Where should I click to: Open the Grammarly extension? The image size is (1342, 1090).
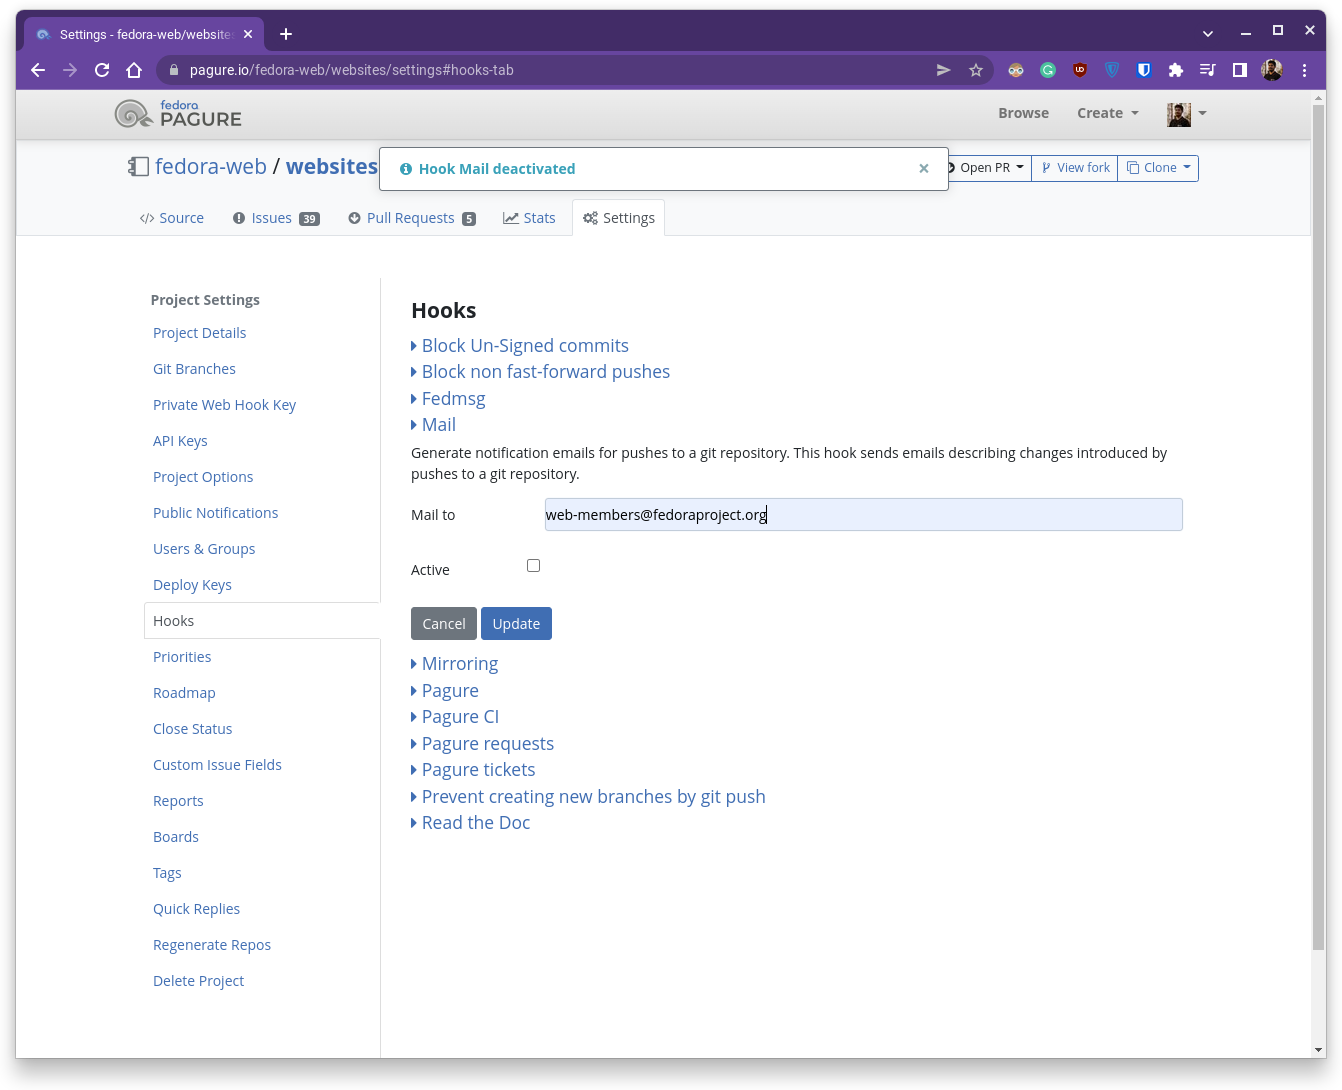[1048, 70]
